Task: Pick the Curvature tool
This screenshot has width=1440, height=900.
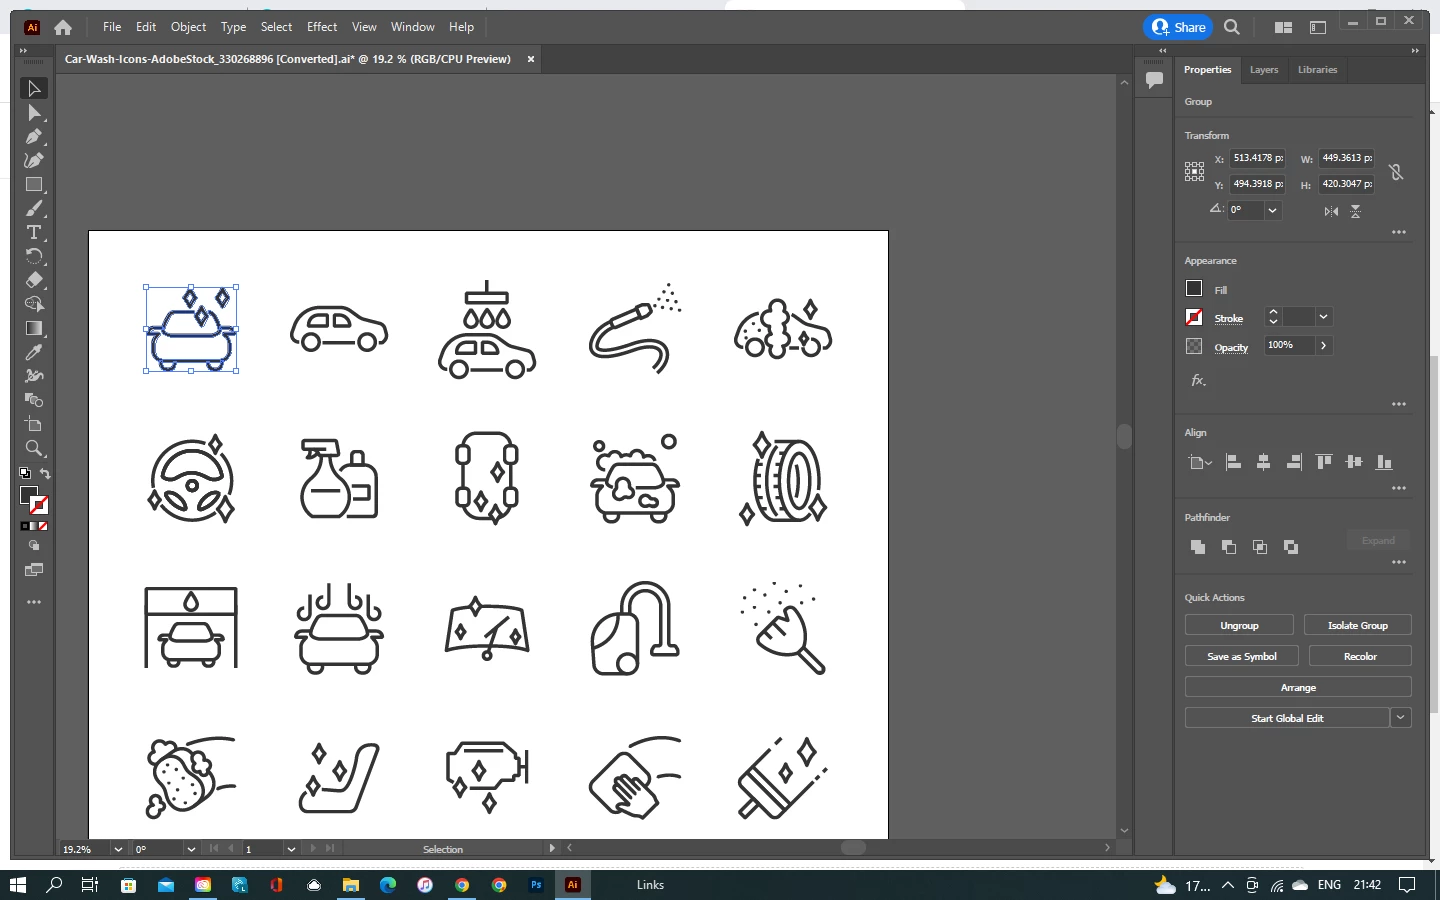Action: 34,161
